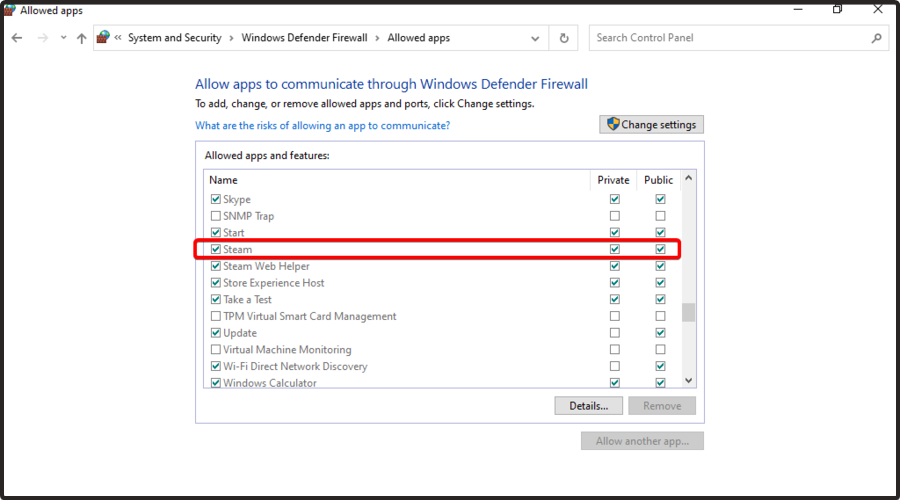Image resolution: width=900 pixels, height=500 pixels.
Task: Open recent locations dropdown chevron
Action: click(x=63, y=38)
